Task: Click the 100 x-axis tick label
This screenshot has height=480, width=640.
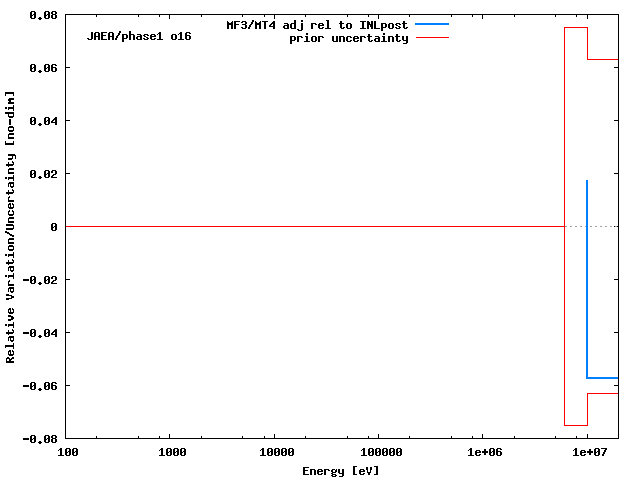Action: pyautogui.click(x=68, y=453)
